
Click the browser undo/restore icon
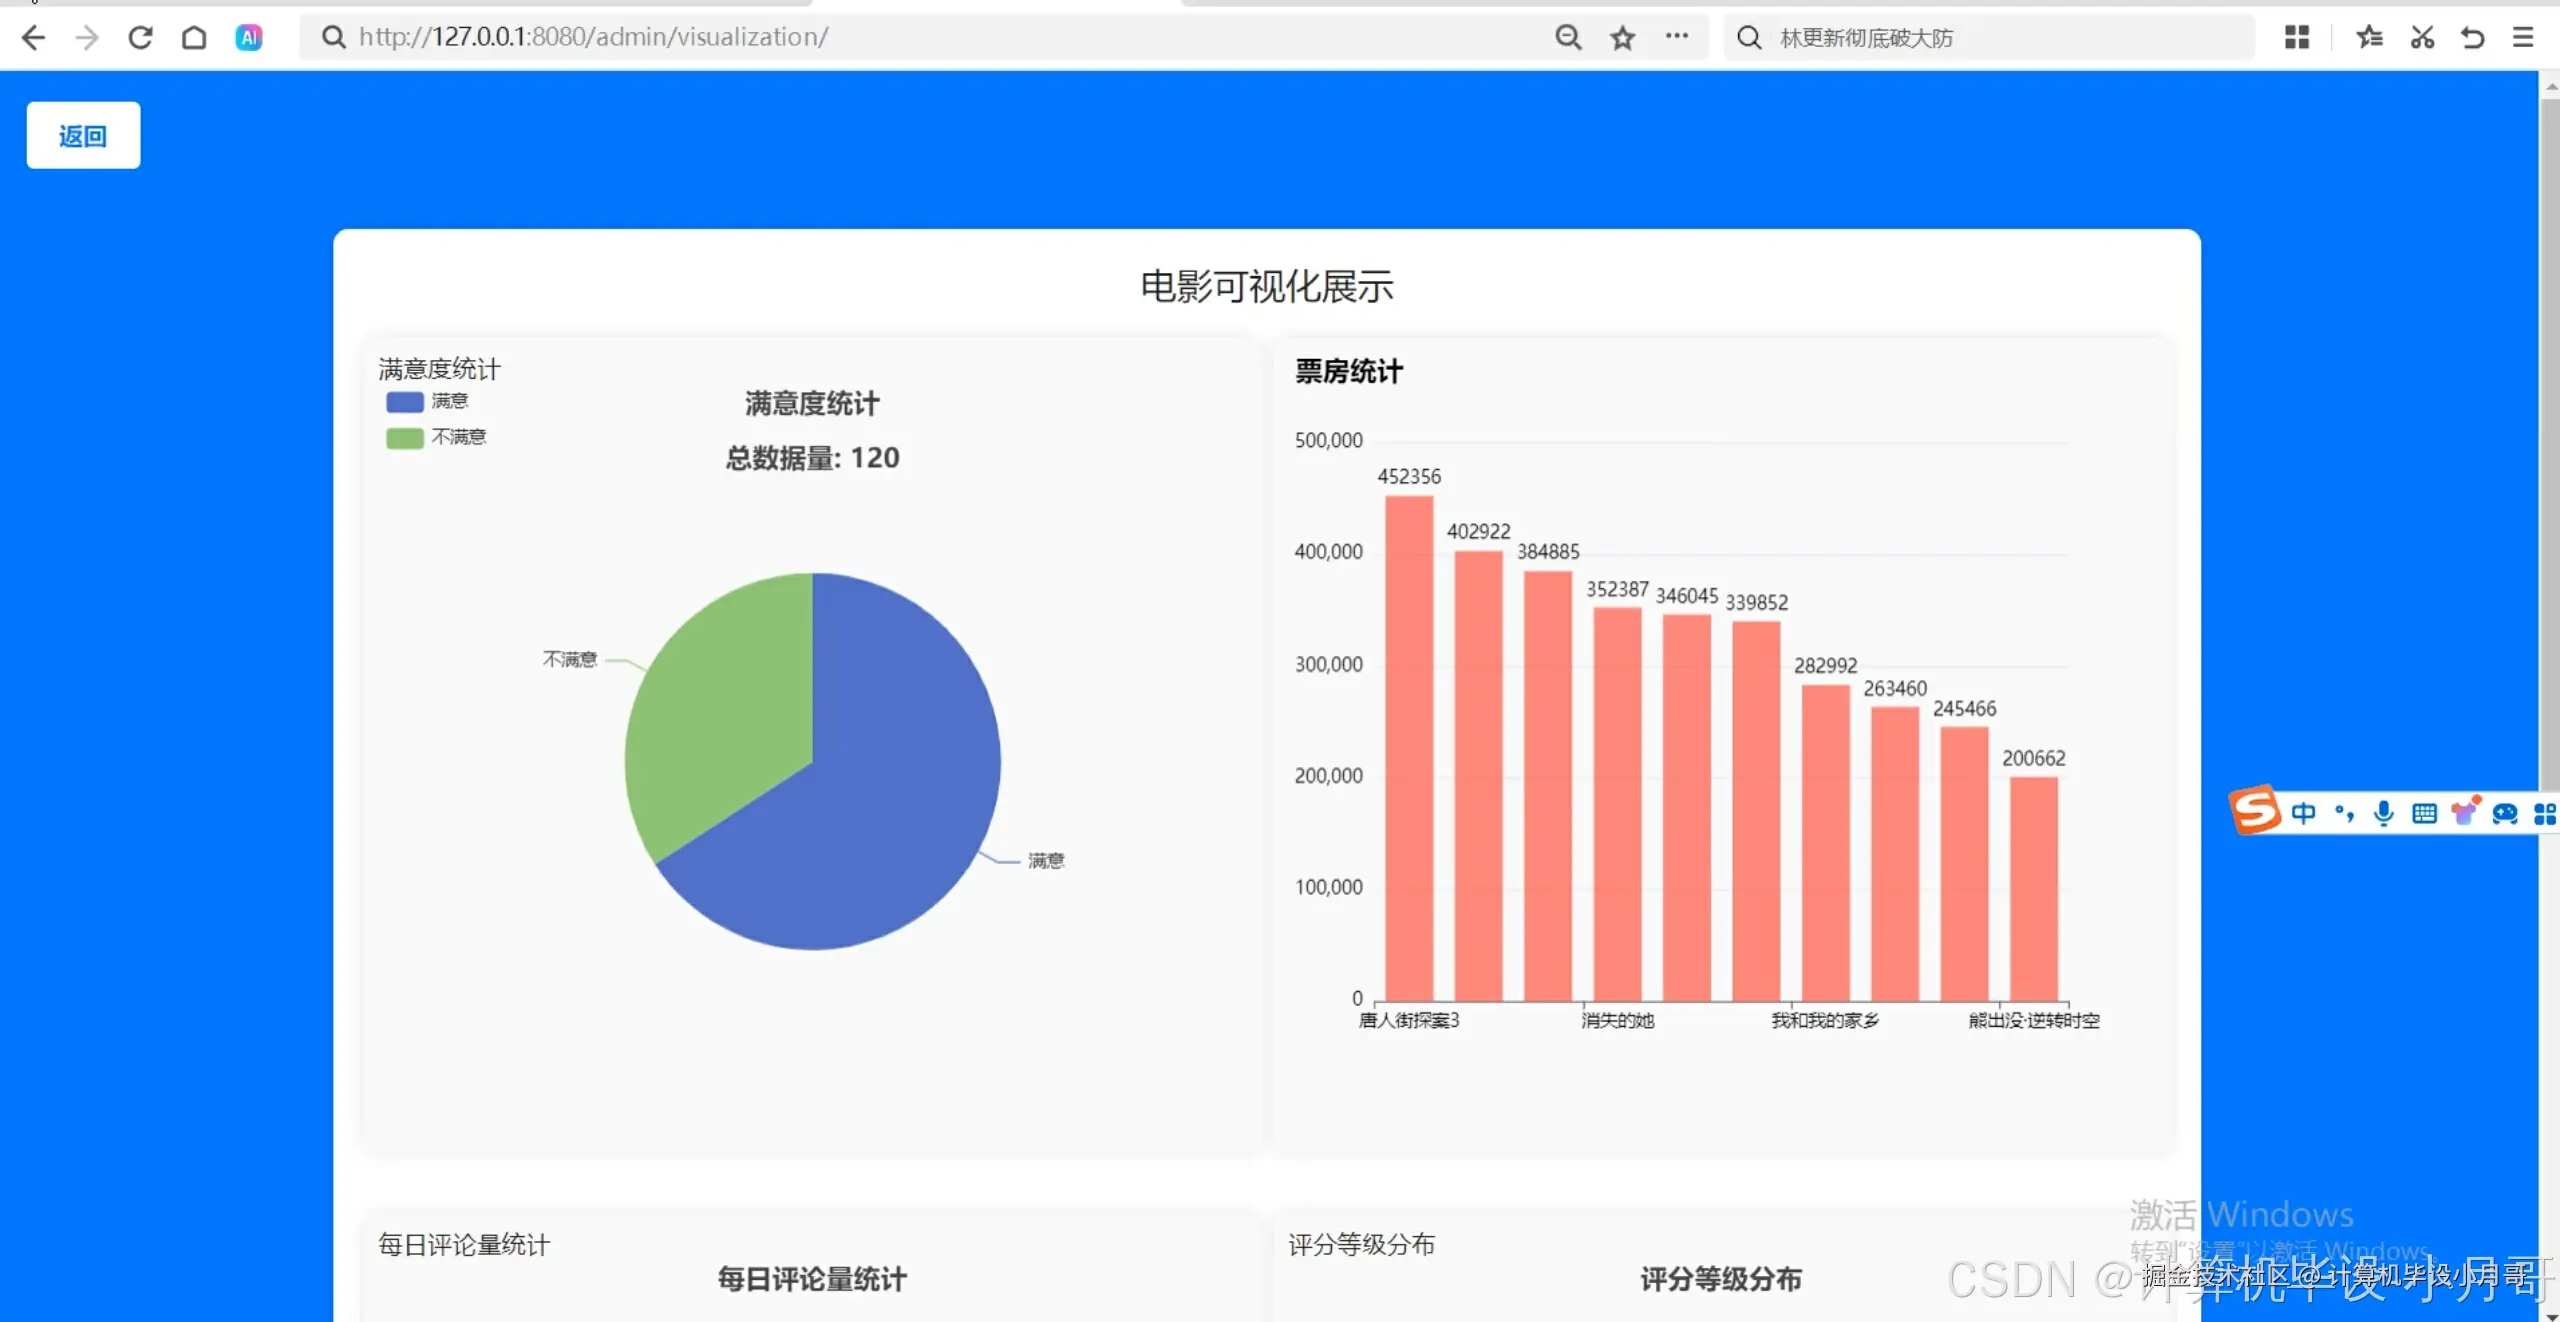(x=2473, y=37)
